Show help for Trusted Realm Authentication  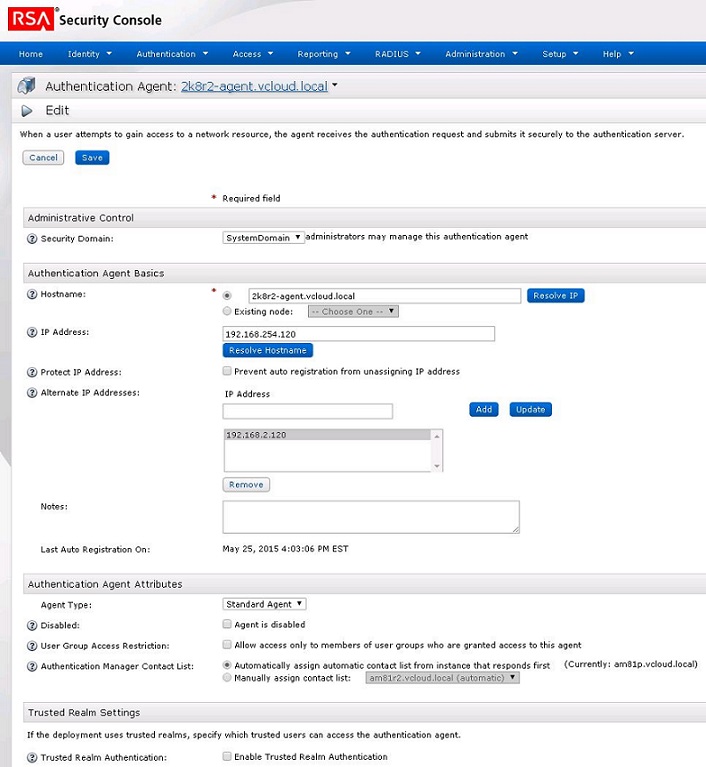tap(32, 758)
